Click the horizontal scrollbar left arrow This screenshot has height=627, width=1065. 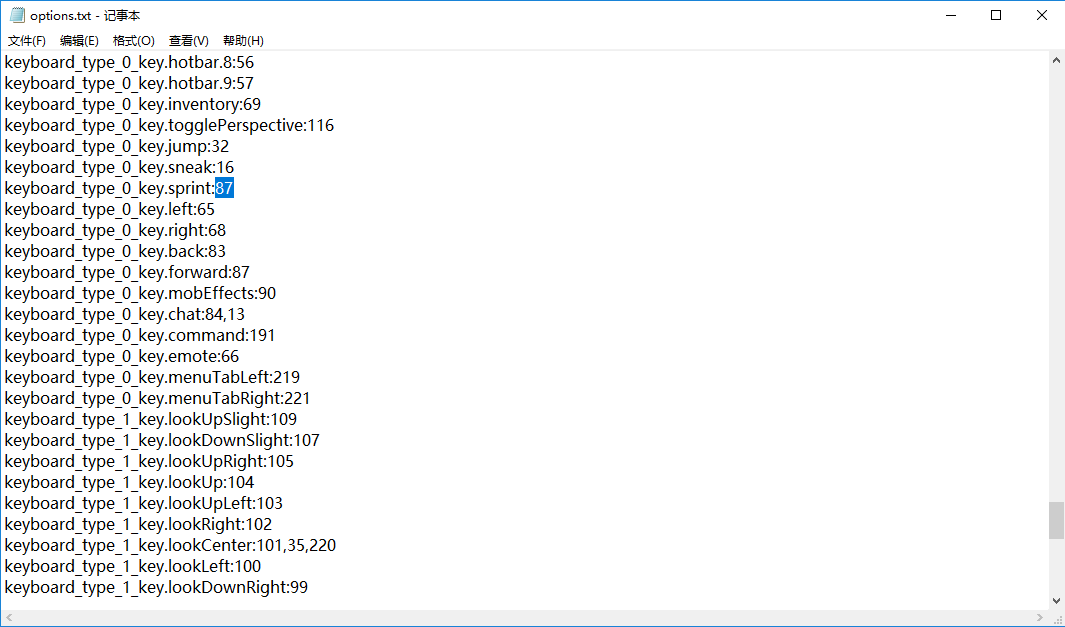pyautogui.click(x=9, y=617)
